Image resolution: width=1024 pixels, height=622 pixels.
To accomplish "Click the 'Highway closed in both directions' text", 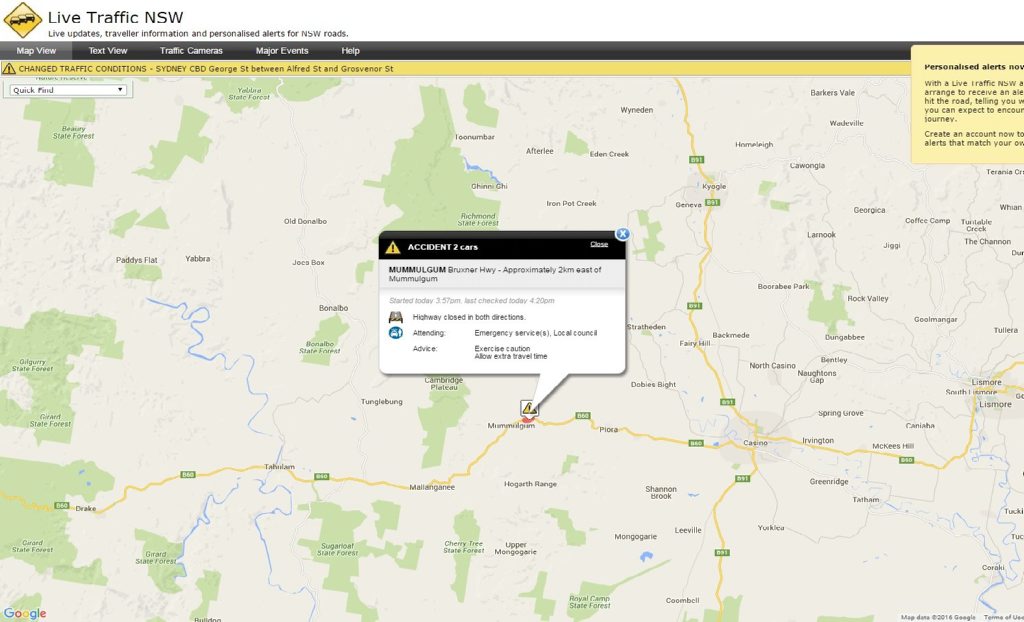I will pos(469,318).
